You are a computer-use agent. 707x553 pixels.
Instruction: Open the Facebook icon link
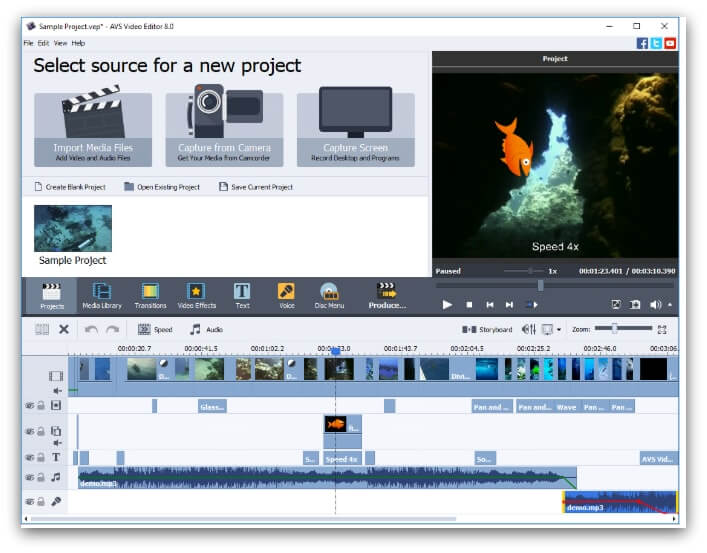point(642,43)
